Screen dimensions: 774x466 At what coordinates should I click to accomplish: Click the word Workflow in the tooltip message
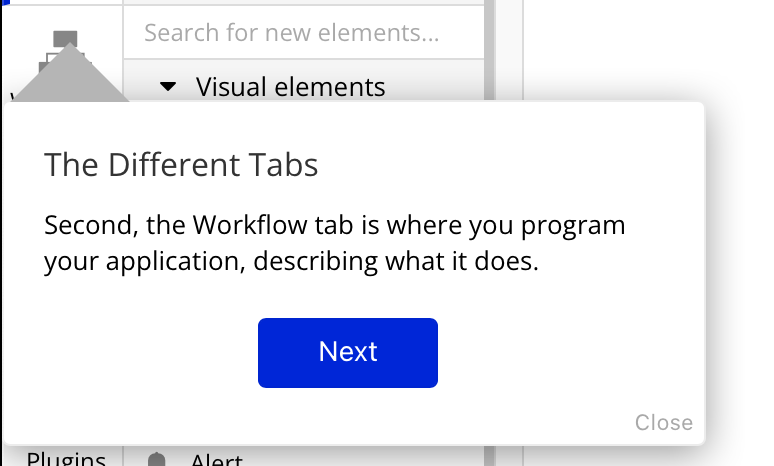pyautogui.click(x=250, y=225)
